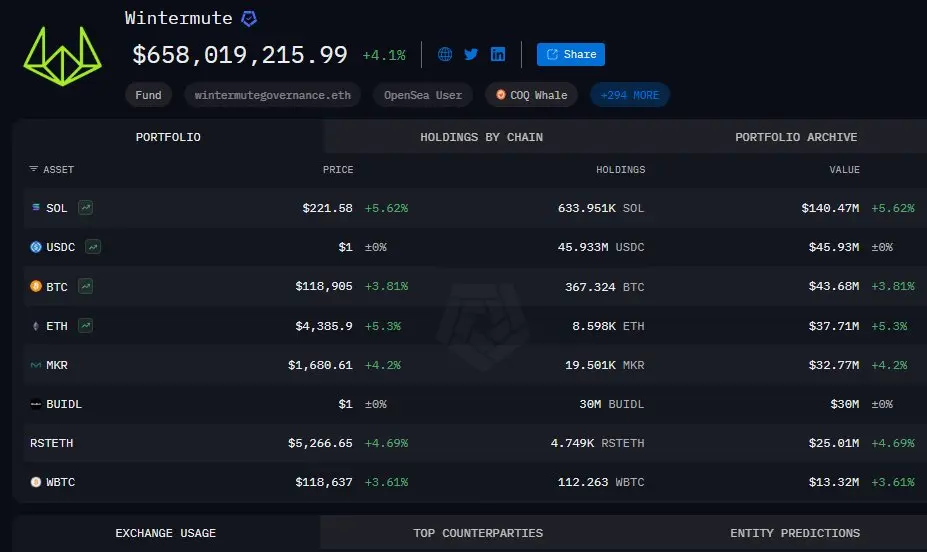
Task: Click the BTC token icon
Action: [x=36, y=286]
